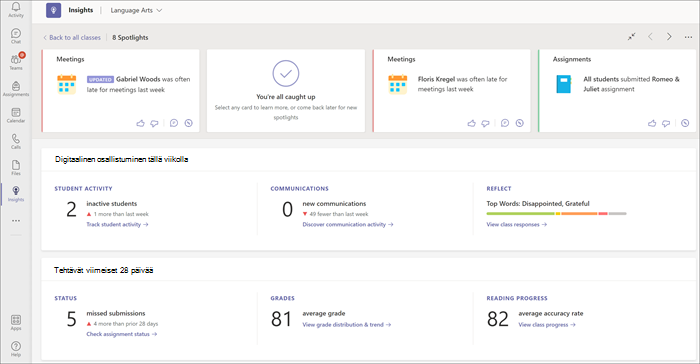The image size is (700, 364).
Task: Expand the Language Arts class dropdown
Action: point(136,10)
